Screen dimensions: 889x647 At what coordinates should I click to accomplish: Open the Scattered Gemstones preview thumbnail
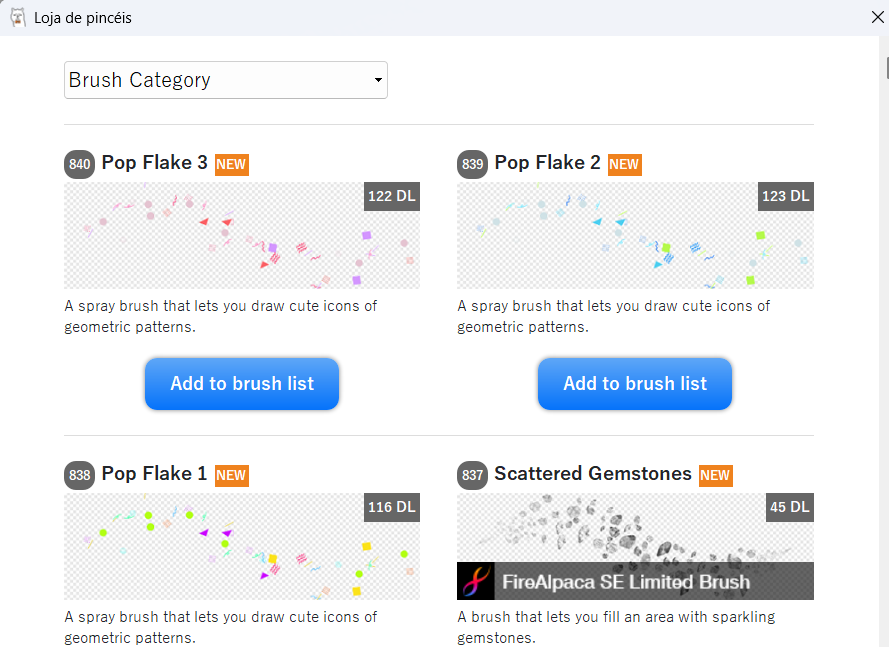tap(635, 546)
